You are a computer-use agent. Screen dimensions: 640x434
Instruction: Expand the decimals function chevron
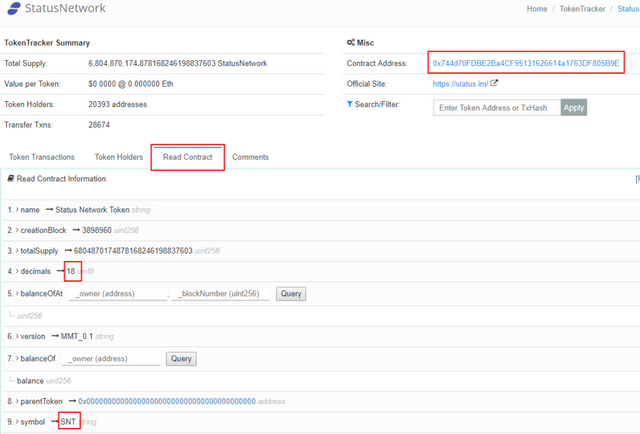pos(17,271)
